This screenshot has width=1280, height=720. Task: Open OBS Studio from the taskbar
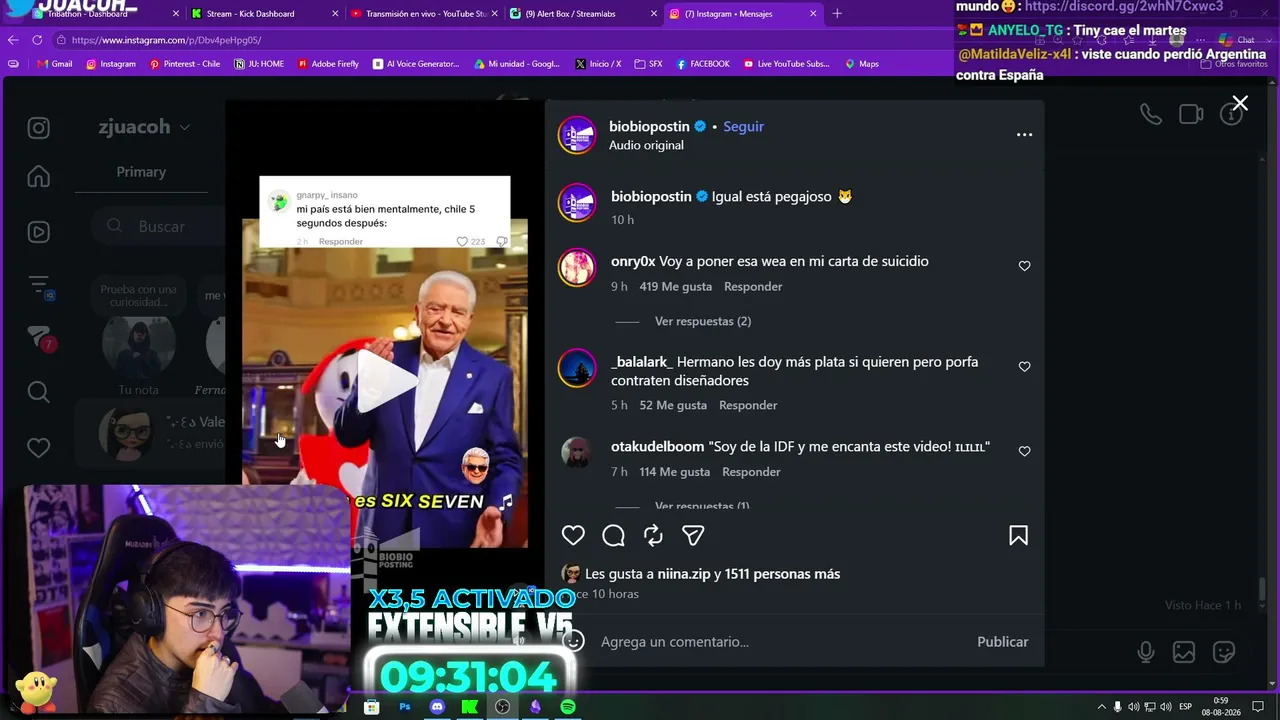pos(502,707)
